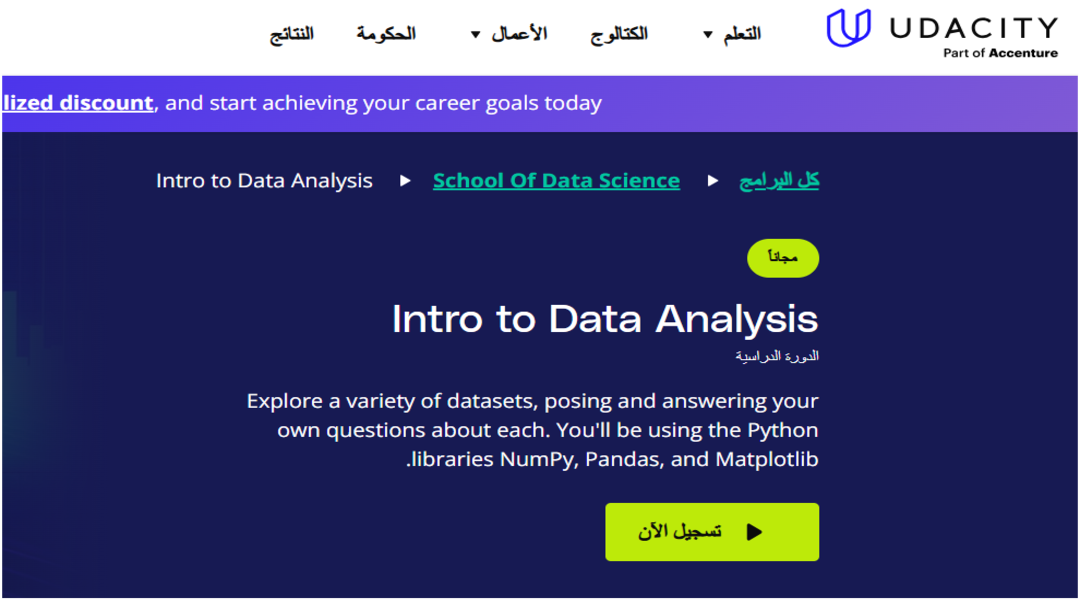1080x600 pixels.
Task: Open the التعلم chevron arrow
Action: pos(708,33)
